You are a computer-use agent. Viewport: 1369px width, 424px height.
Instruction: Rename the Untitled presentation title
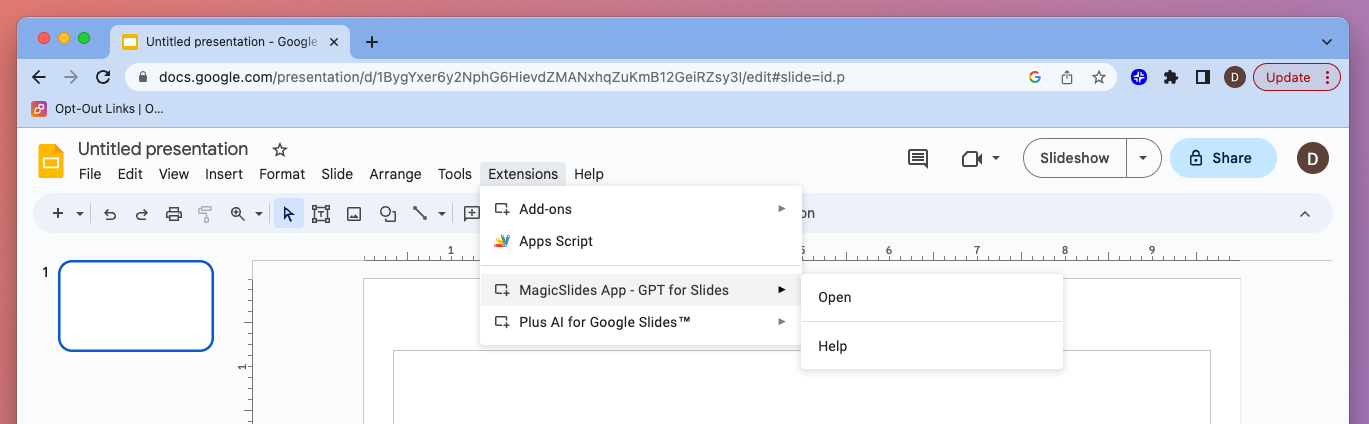click(163, 149)
